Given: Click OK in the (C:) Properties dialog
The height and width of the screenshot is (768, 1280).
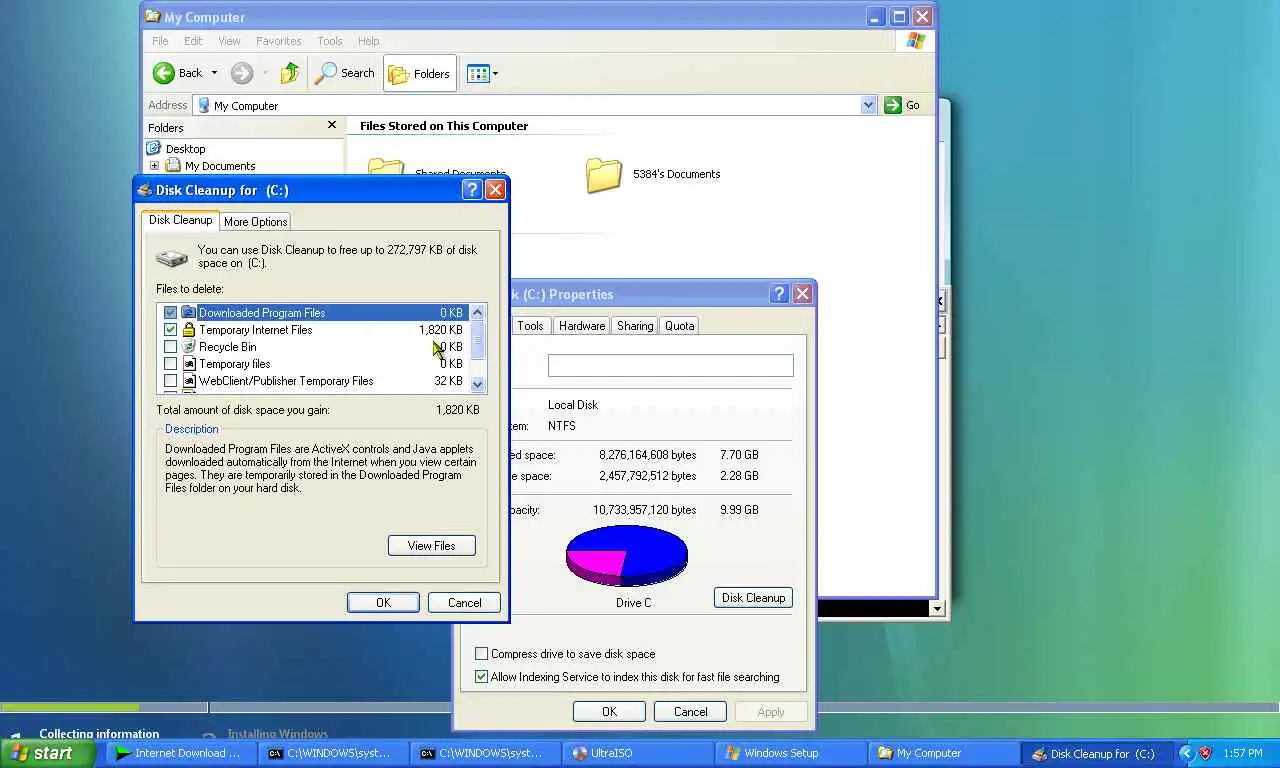Looking at the screenshot, I should point(609,711).
